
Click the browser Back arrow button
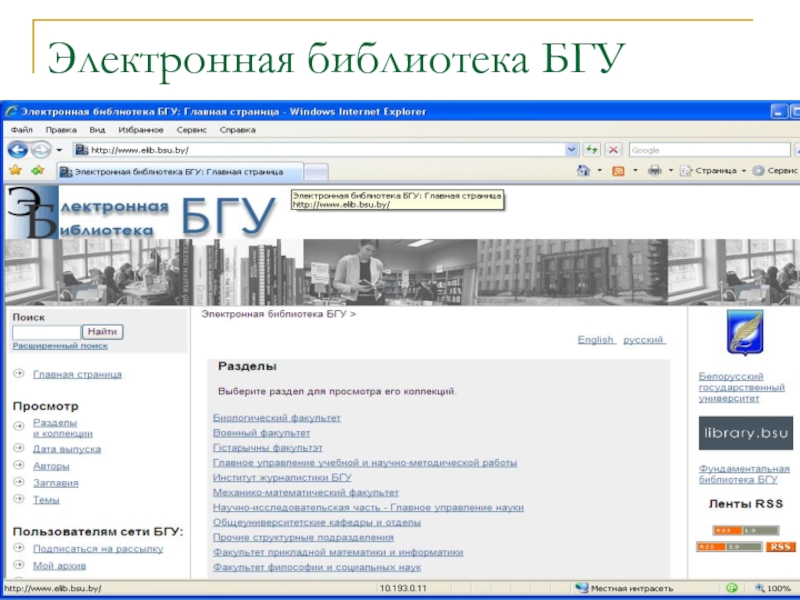18,149
